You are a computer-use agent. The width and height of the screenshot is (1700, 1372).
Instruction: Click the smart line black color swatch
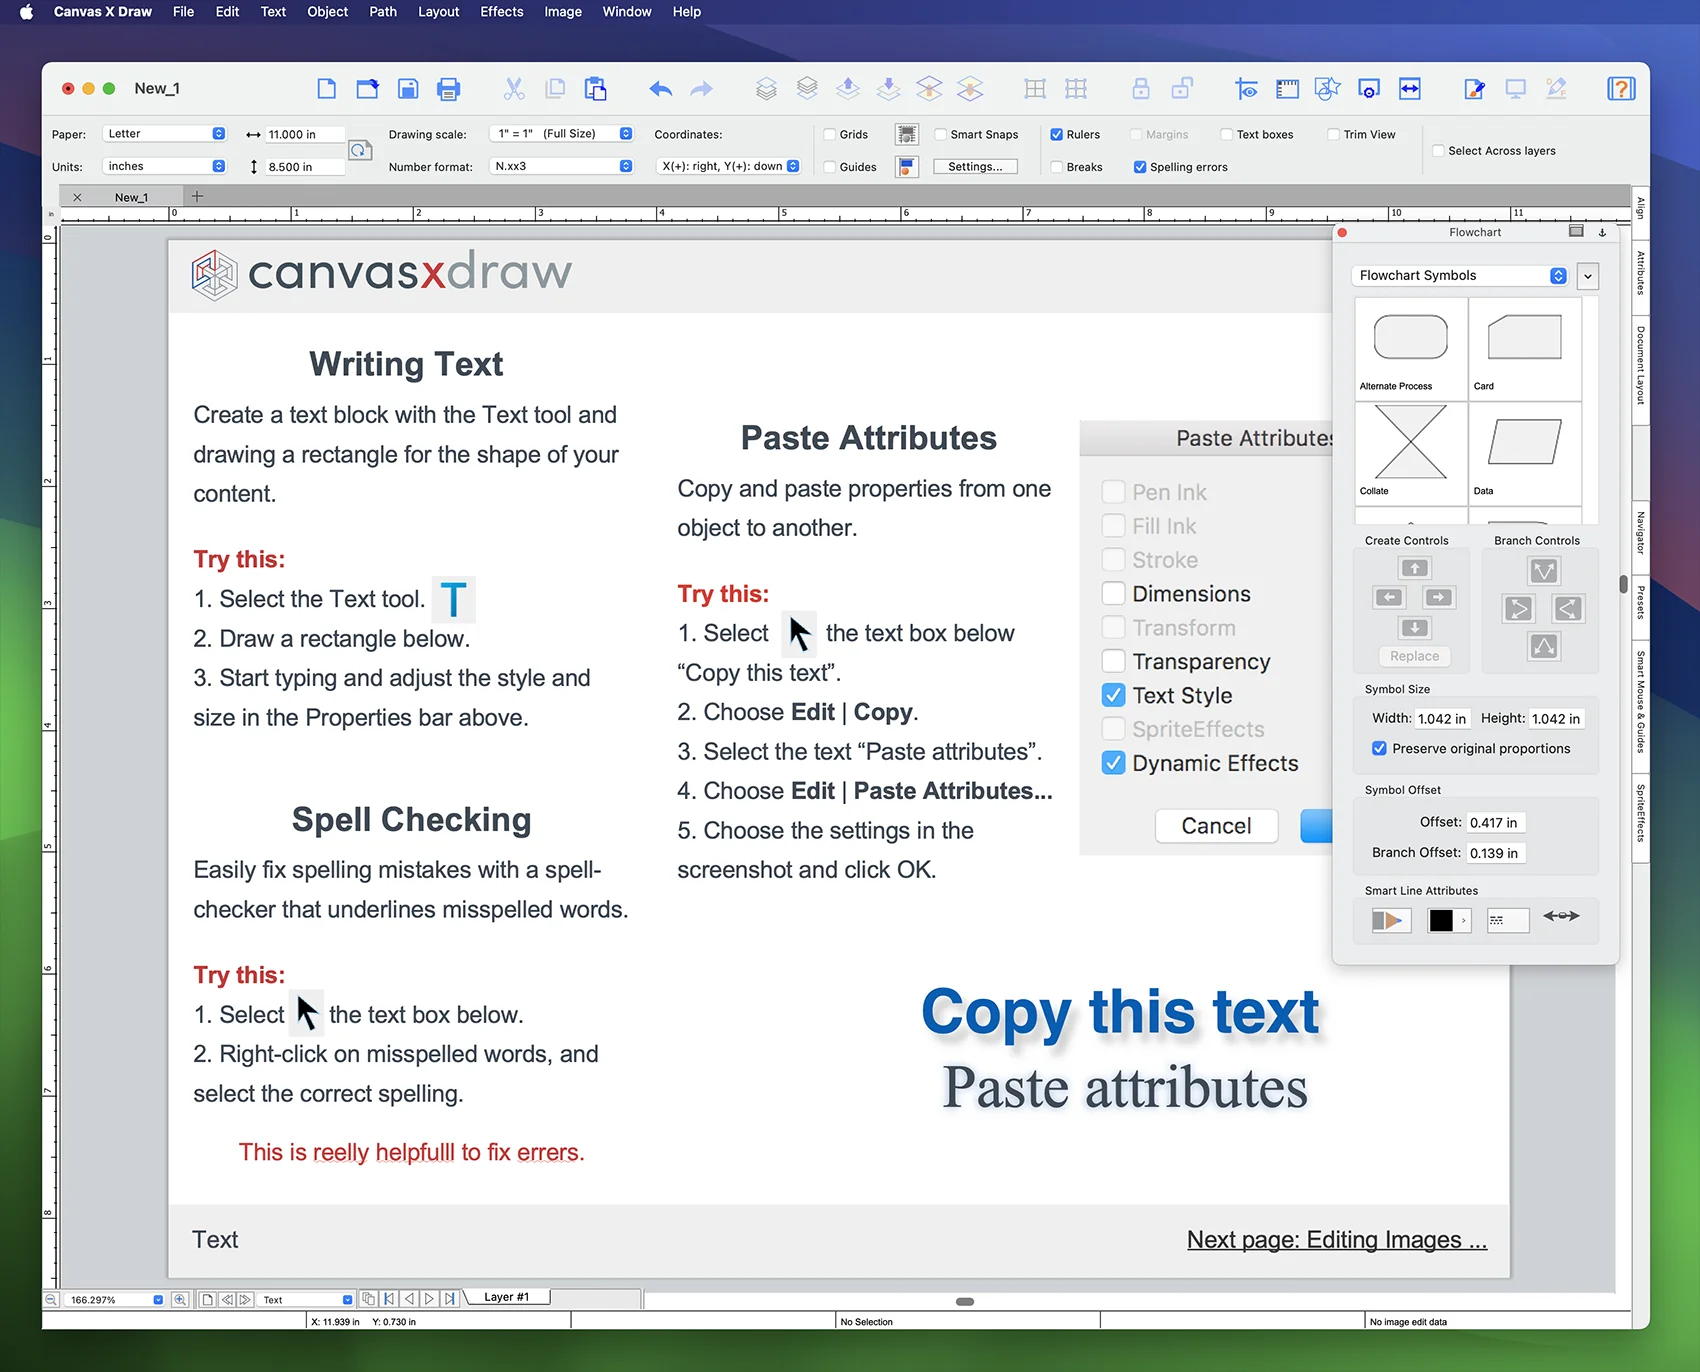click(1441, 920)
